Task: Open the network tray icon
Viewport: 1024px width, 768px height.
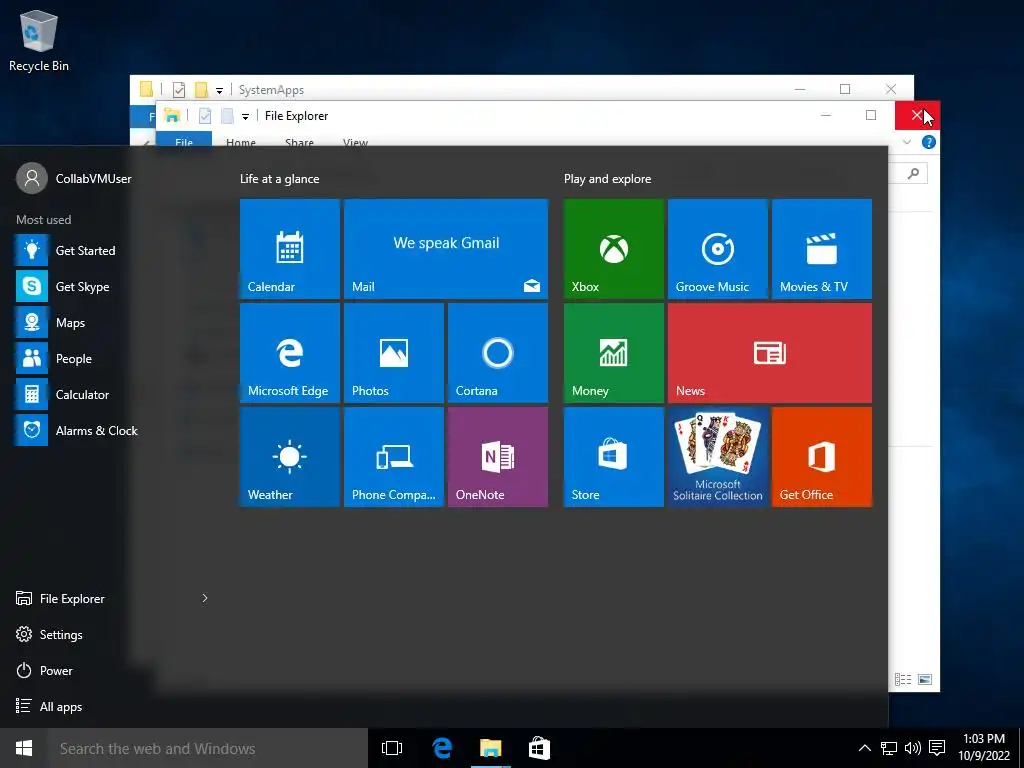Action: pos(889,748)
